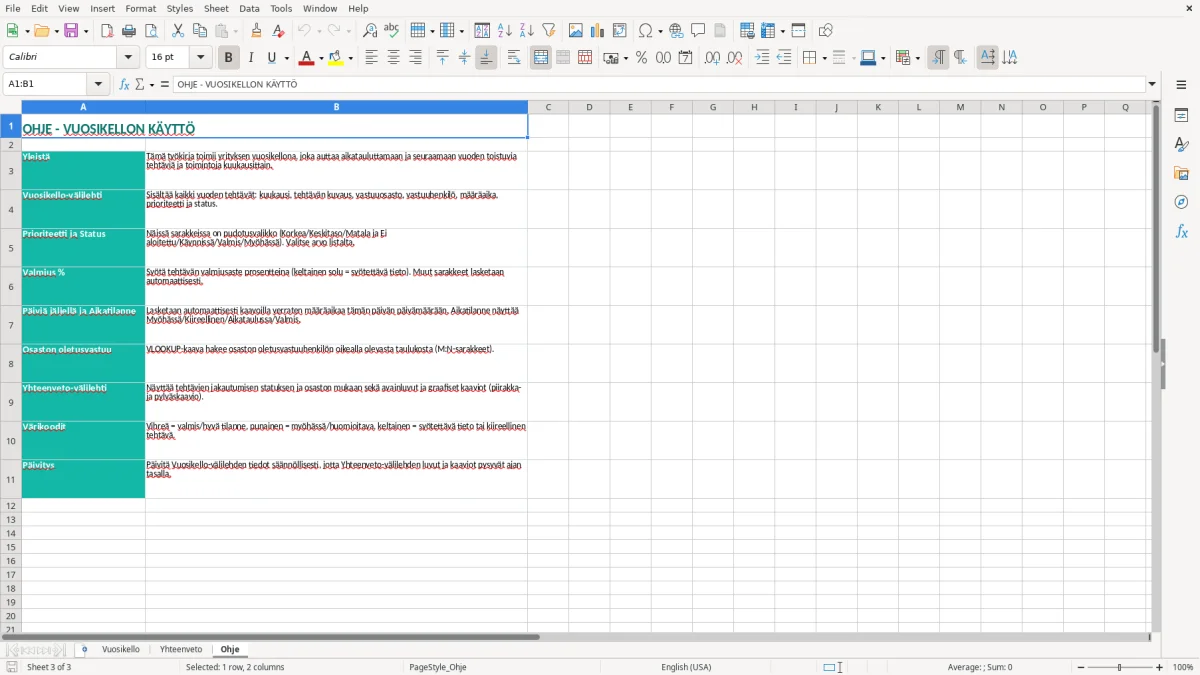The height and width of the screenshot is (675, 1200).
Task: Click the Sum sigma button
Action: (140, 84)
